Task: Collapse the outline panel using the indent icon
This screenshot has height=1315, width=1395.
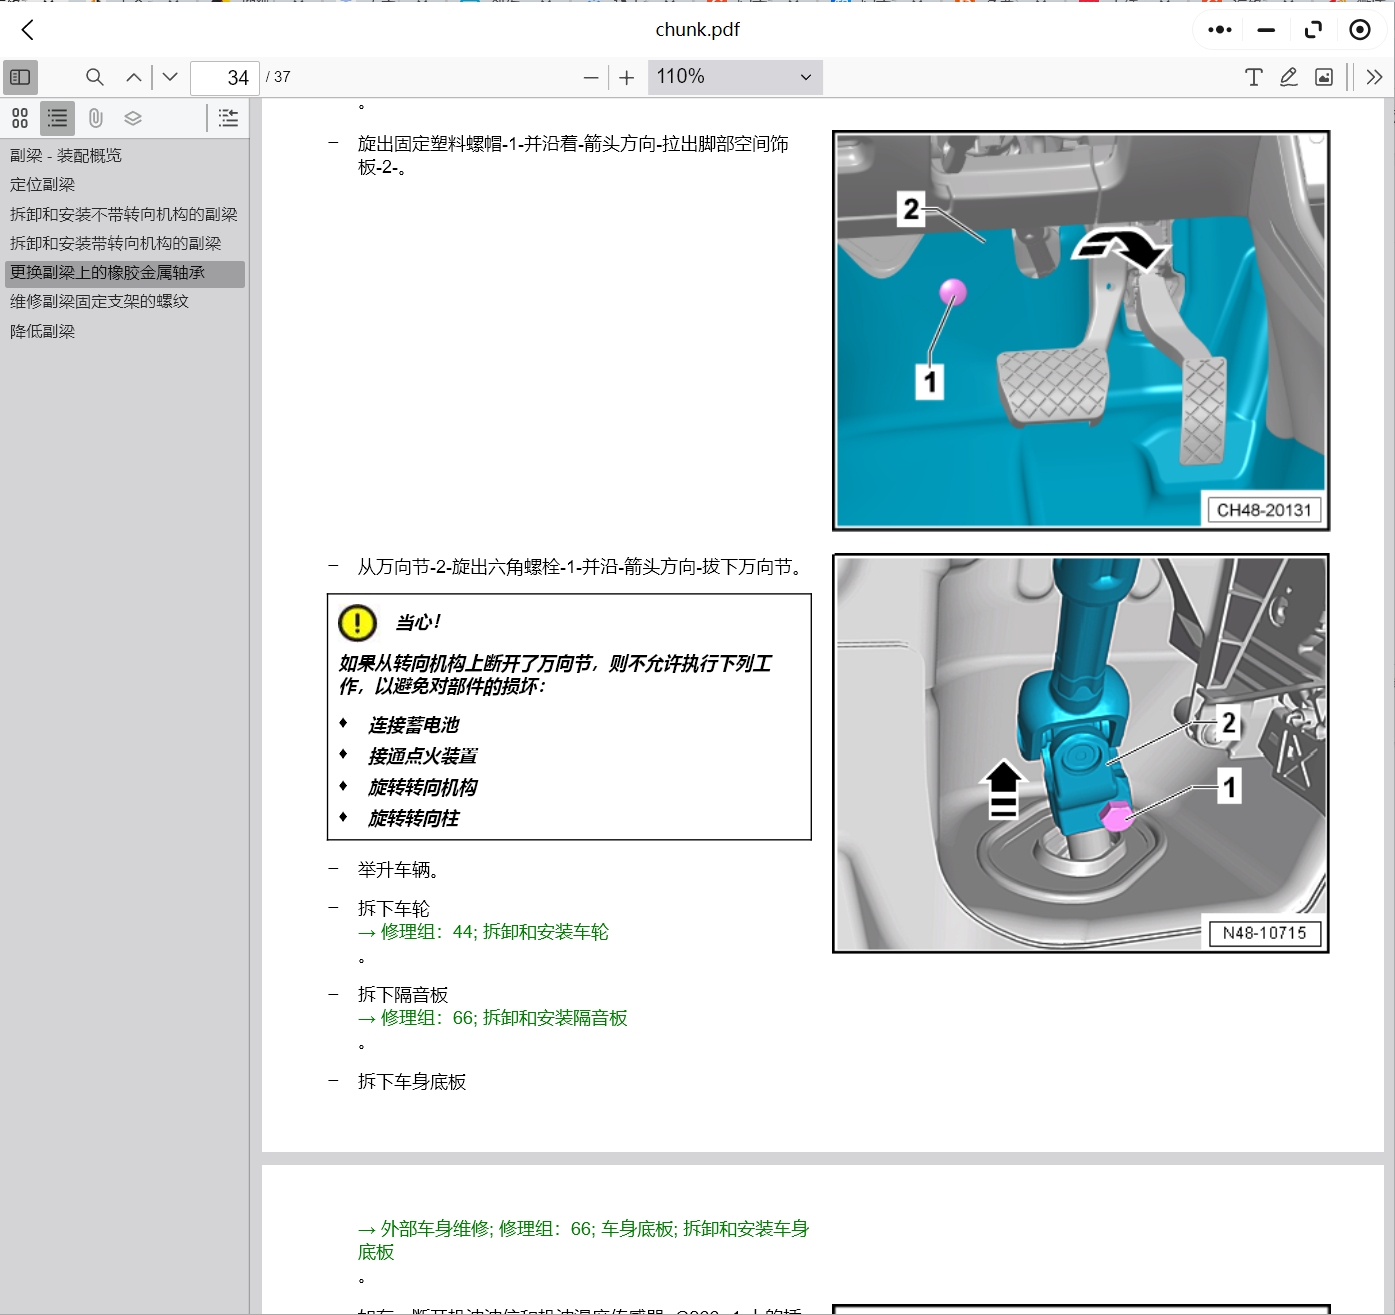Action: 228,118
